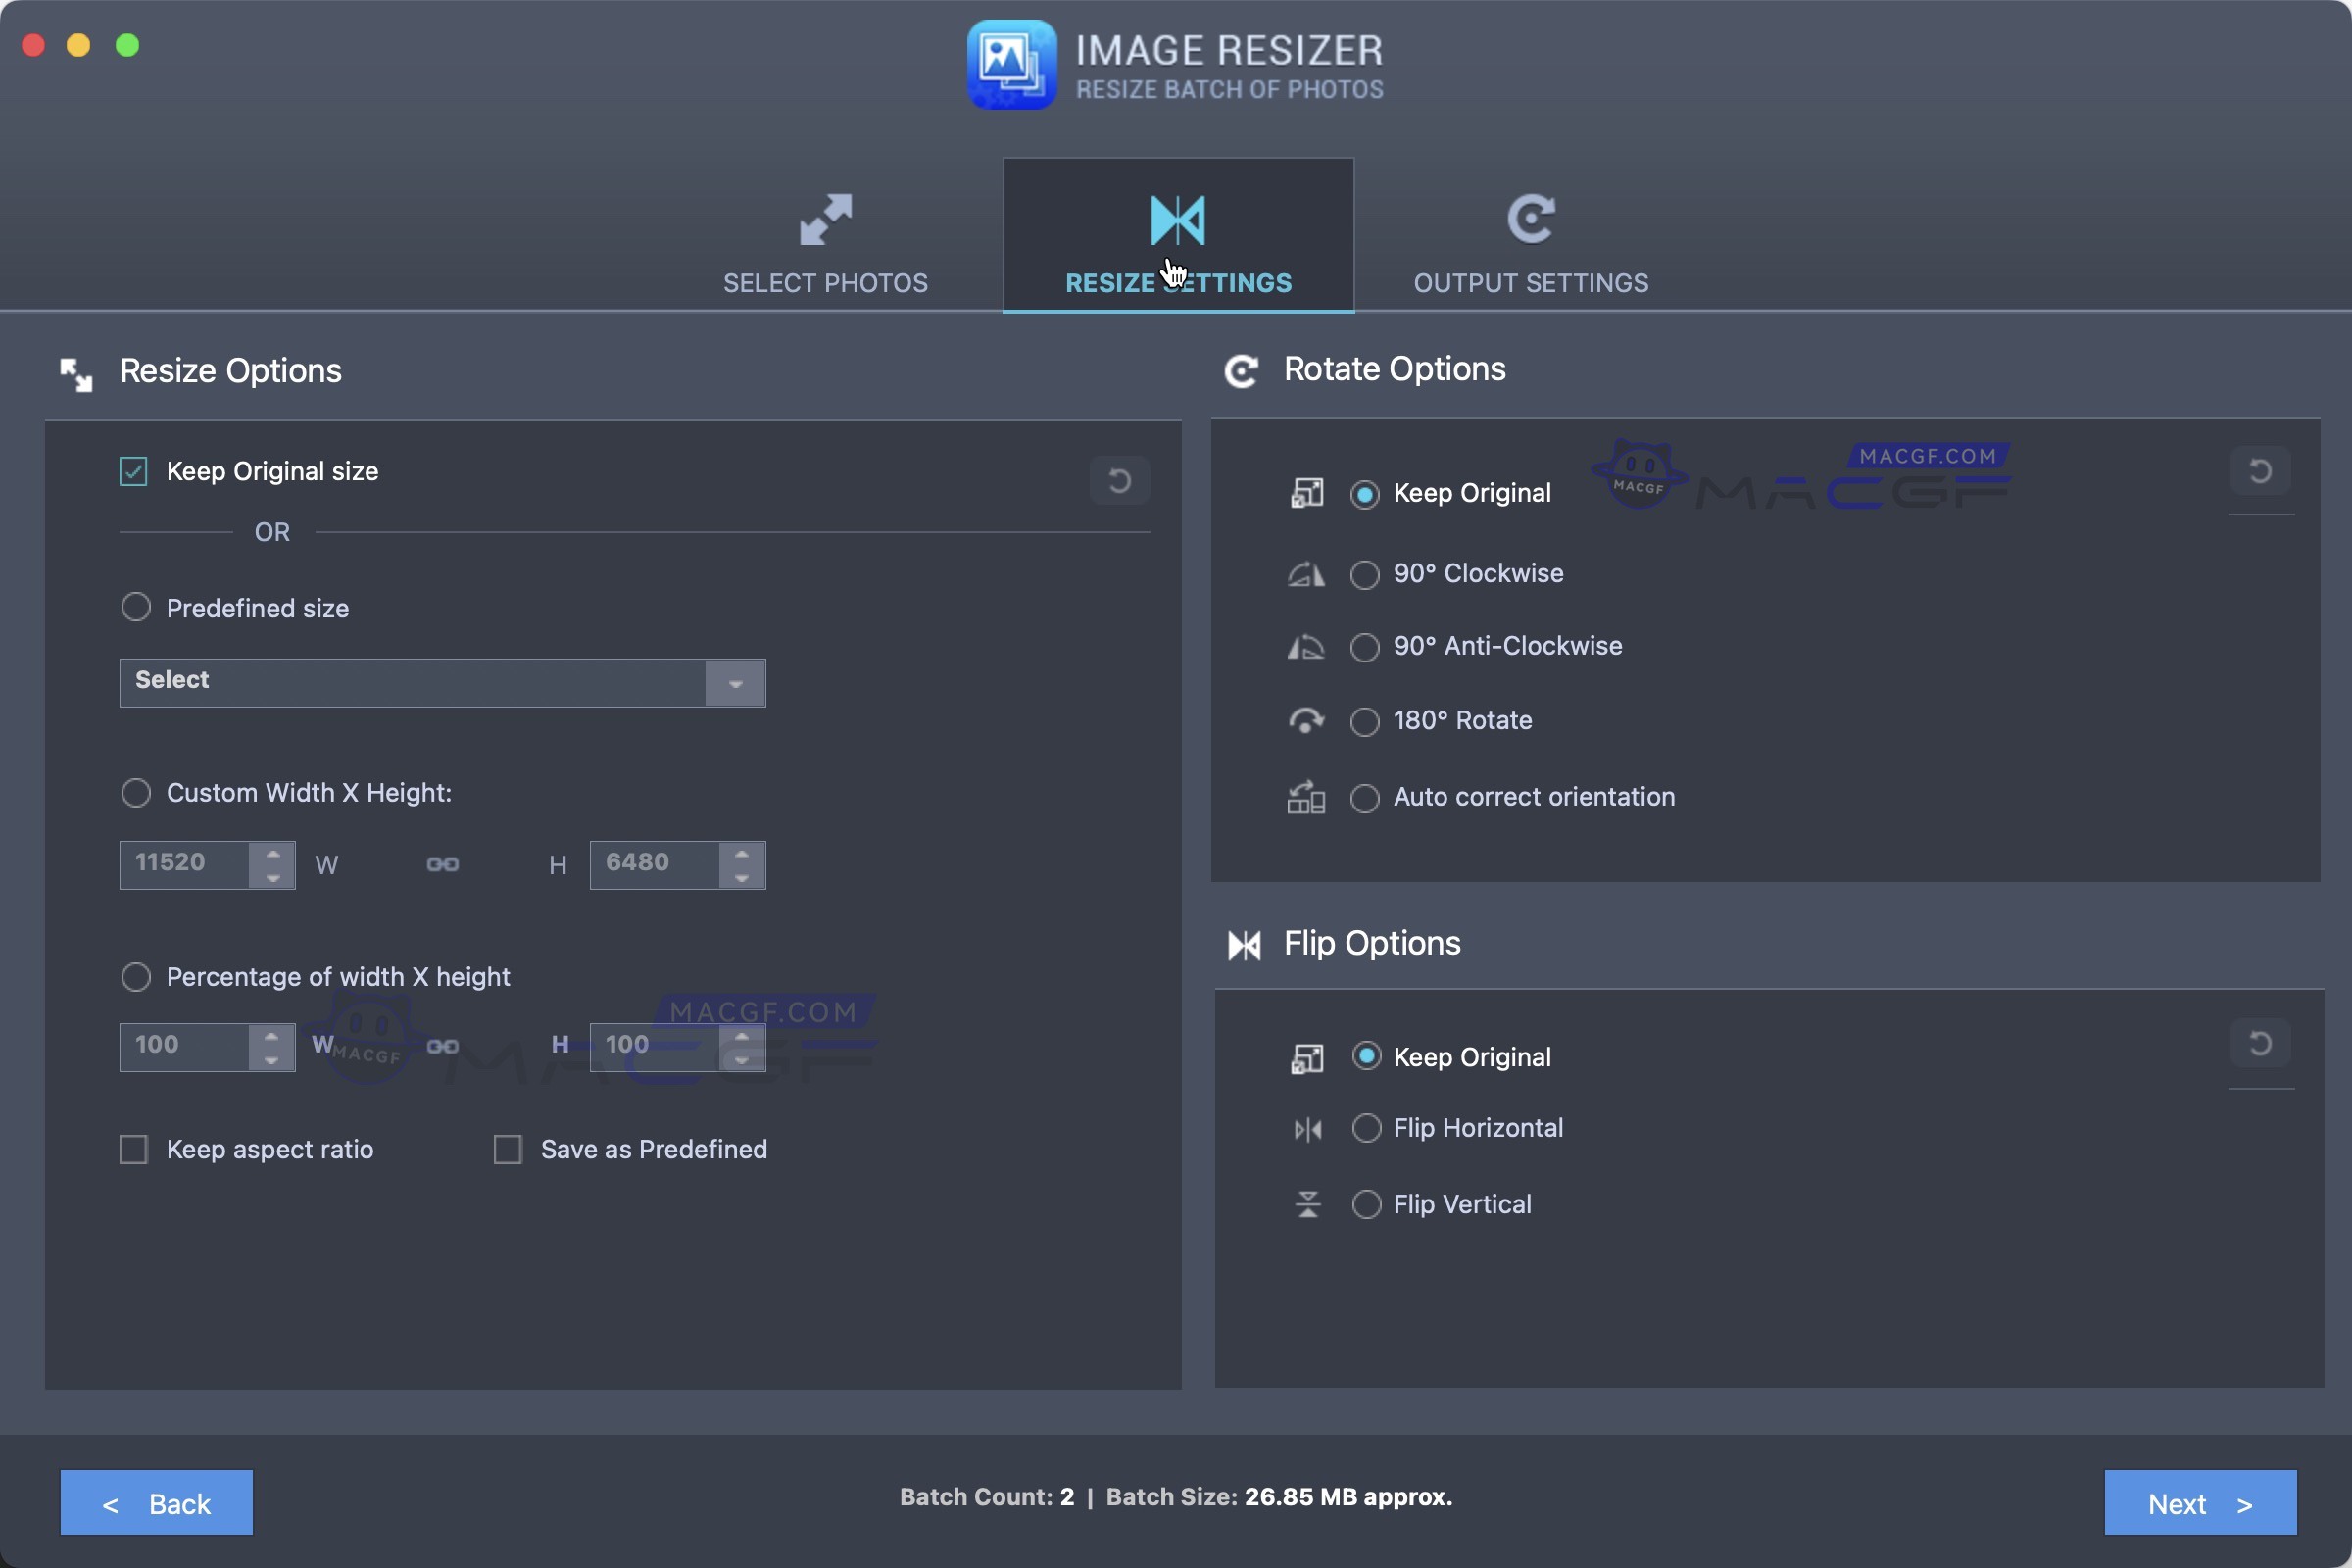2352x1568 pixels.
Task: Click the Rotate Options panel icon
Action: tap(1241, 372)
